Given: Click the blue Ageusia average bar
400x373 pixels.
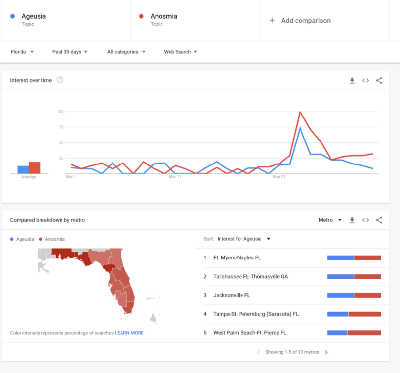Looking at the screenshot, I should tap(23, 170).
